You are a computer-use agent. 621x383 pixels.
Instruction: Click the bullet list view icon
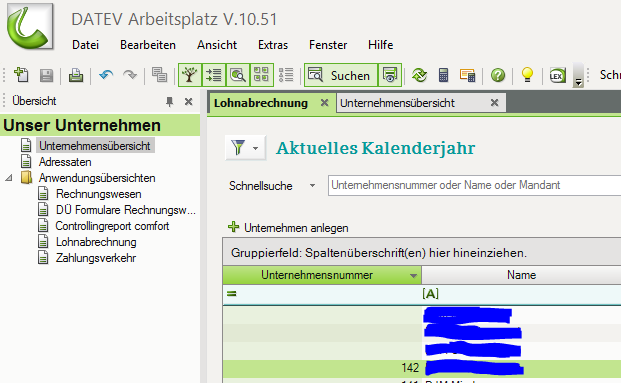click(x=286, y=75)
